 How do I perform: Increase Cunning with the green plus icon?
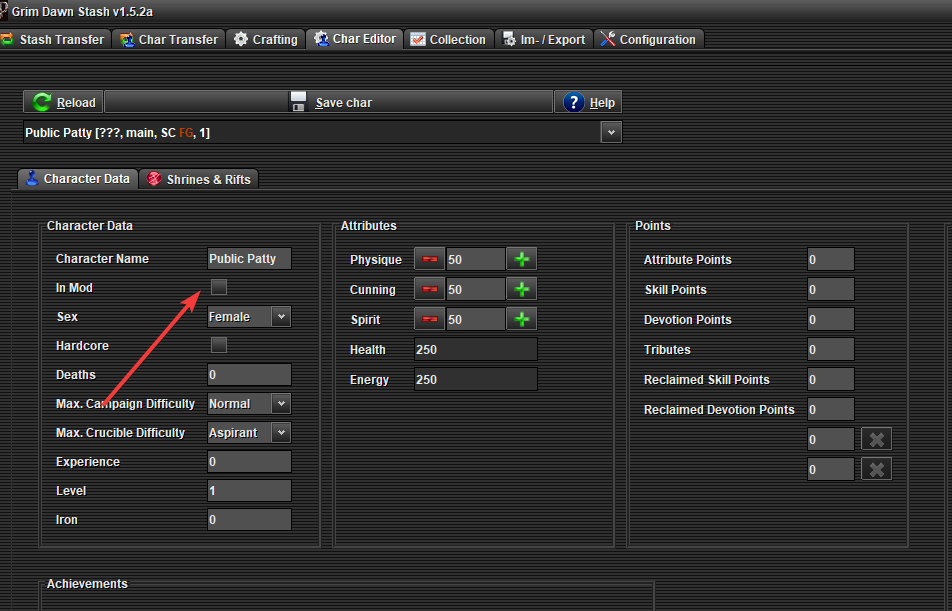522,289
